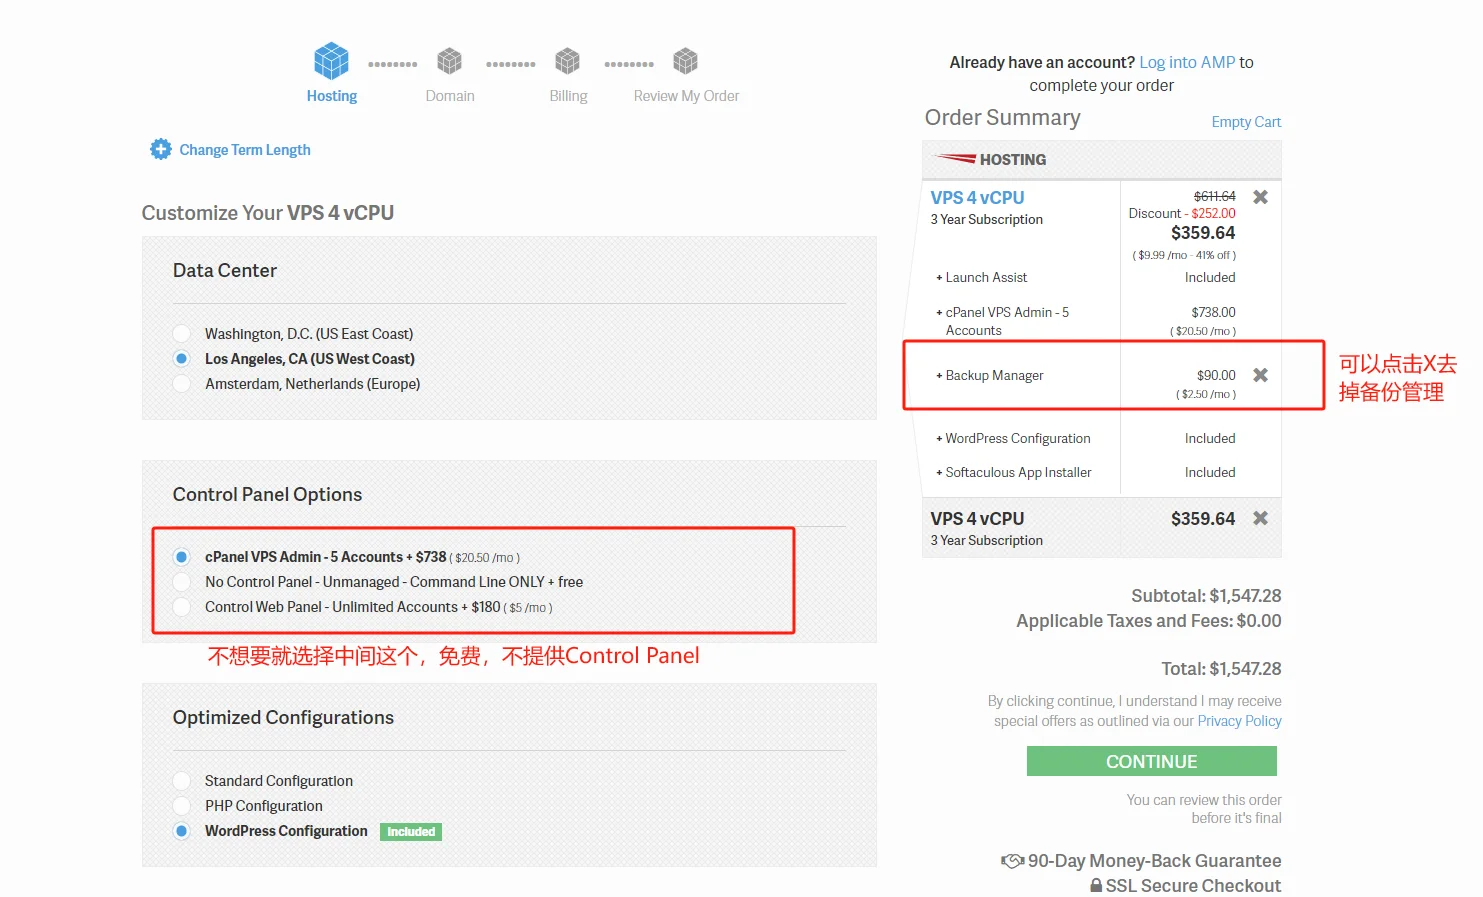Go to the Domain step label
1483x897 pixels.
tap(450, 96)
